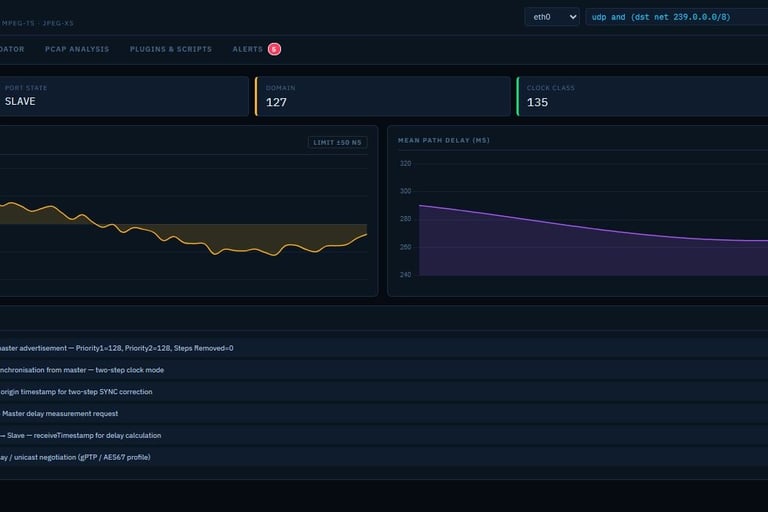Open the eth0 interface dropdown
The width and height of the screenshot is (768, 512).
[x=552, y=17]
